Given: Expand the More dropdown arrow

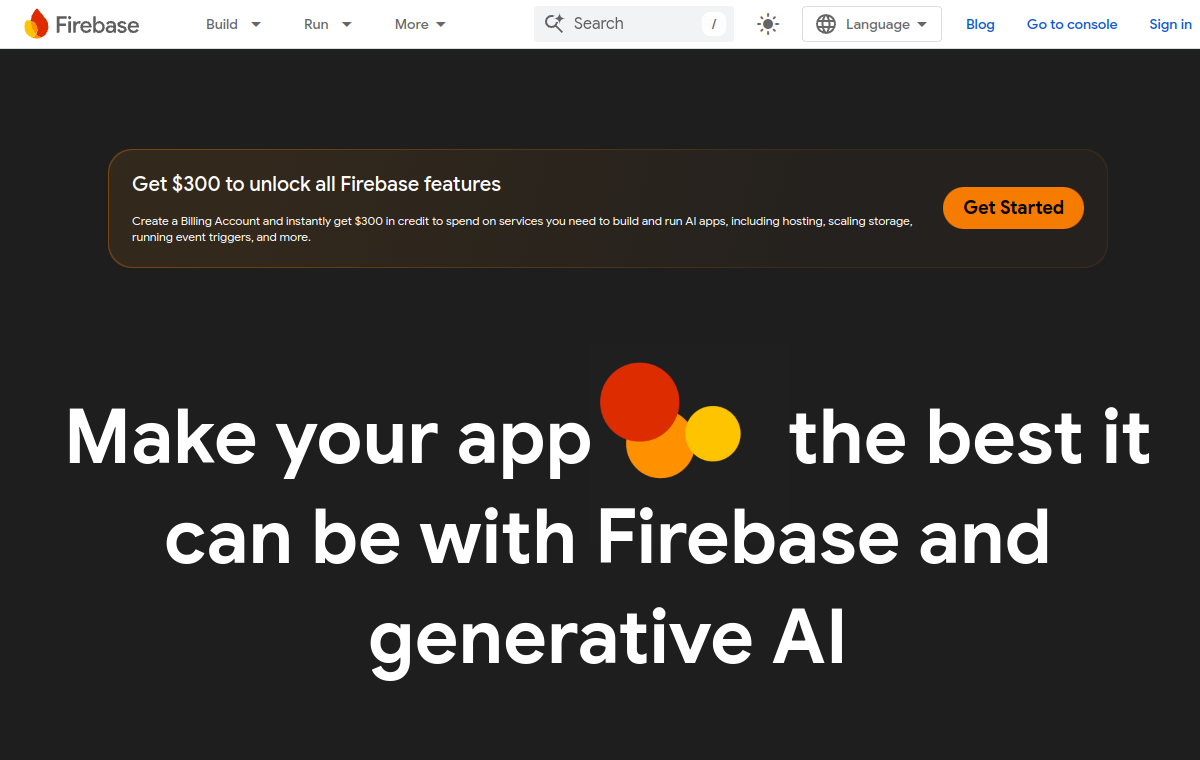Looking at the screenshot, I should pyautogui.click(x=441, y=24).
